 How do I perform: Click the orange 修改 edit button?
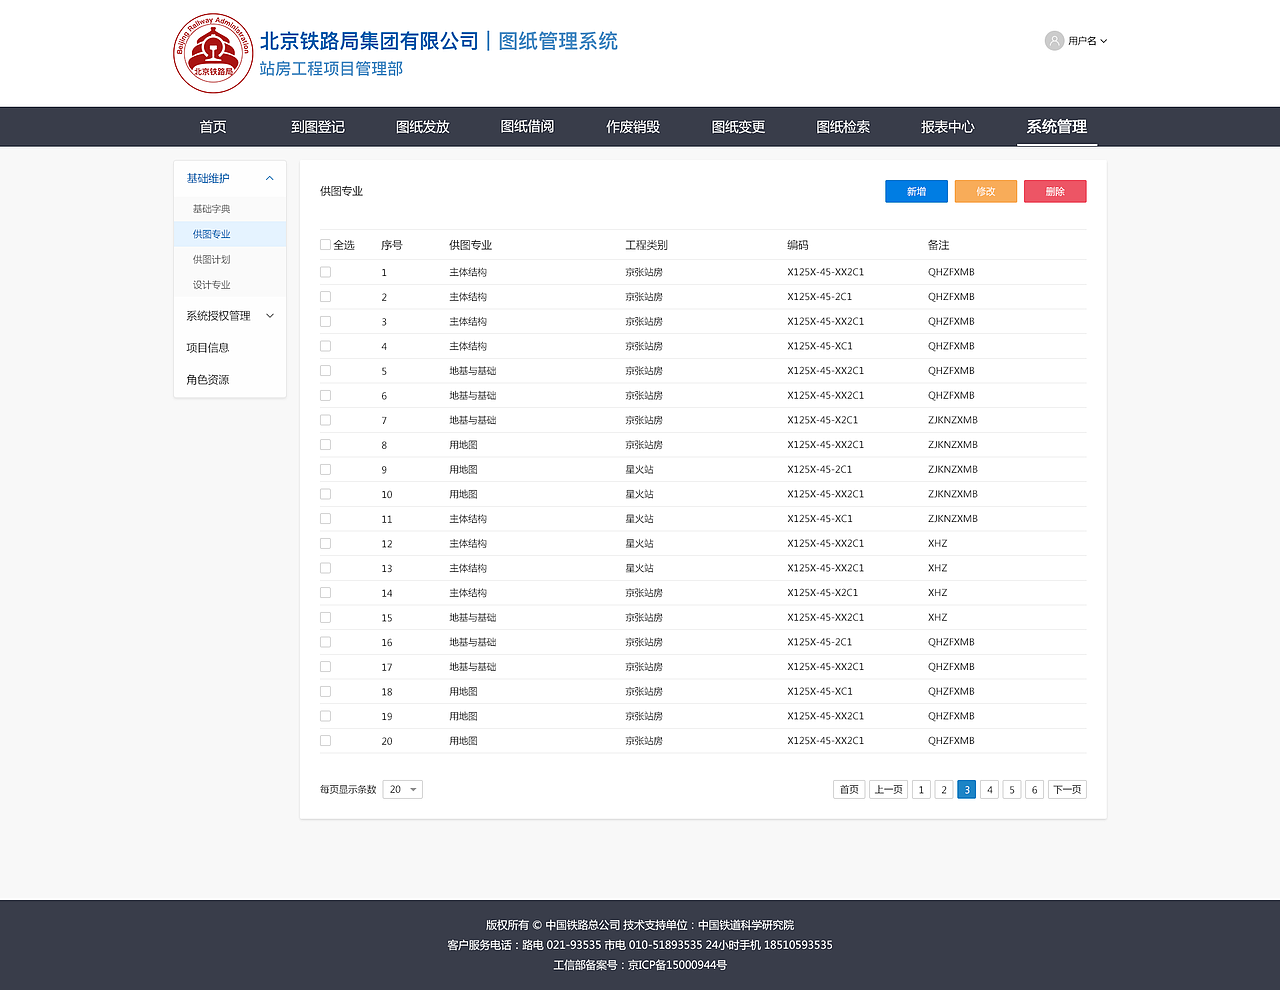[x=985, y=190]
